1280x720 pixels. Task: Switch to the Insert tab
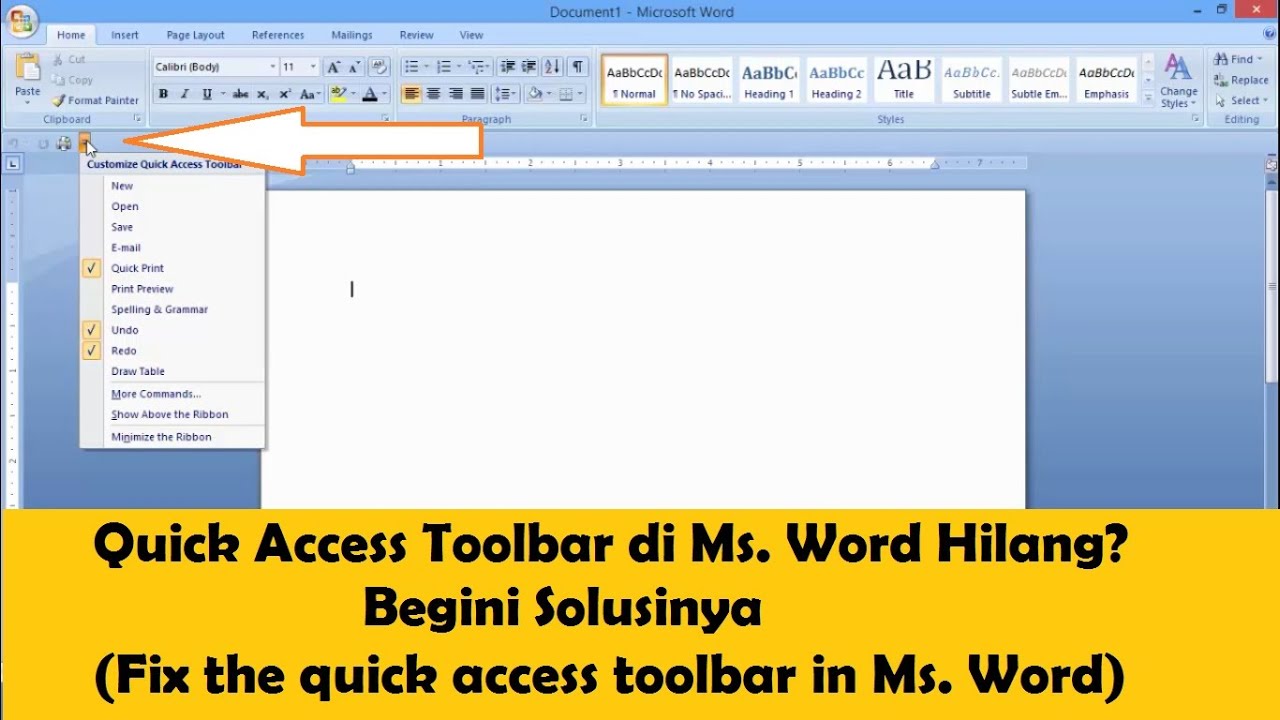click(x=125, y=35)
